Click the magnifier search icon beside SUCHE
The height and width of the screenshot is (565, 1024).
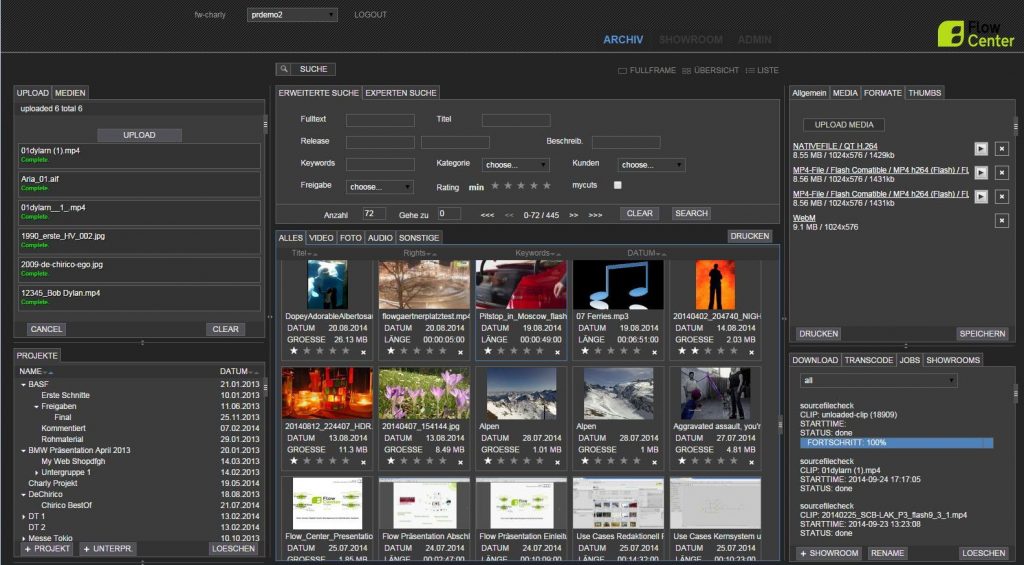284,70
